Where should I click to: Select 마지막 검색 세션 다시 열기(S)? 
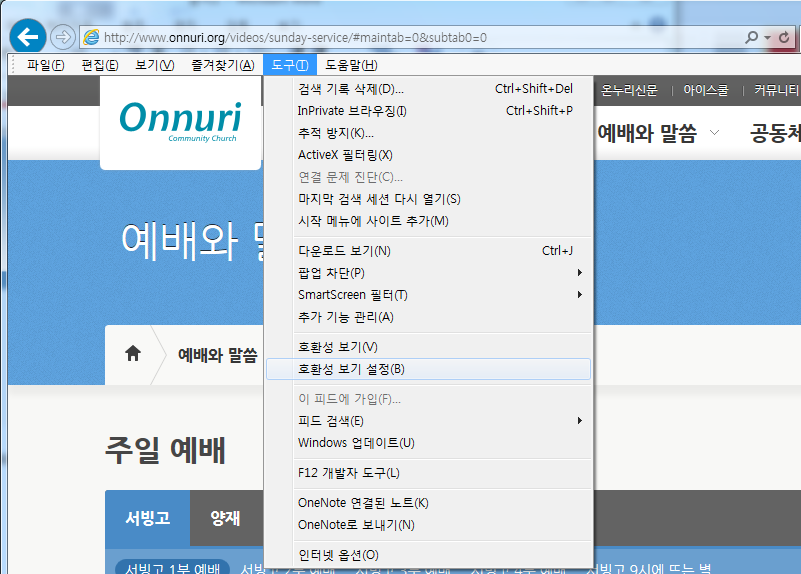point(428,199)
